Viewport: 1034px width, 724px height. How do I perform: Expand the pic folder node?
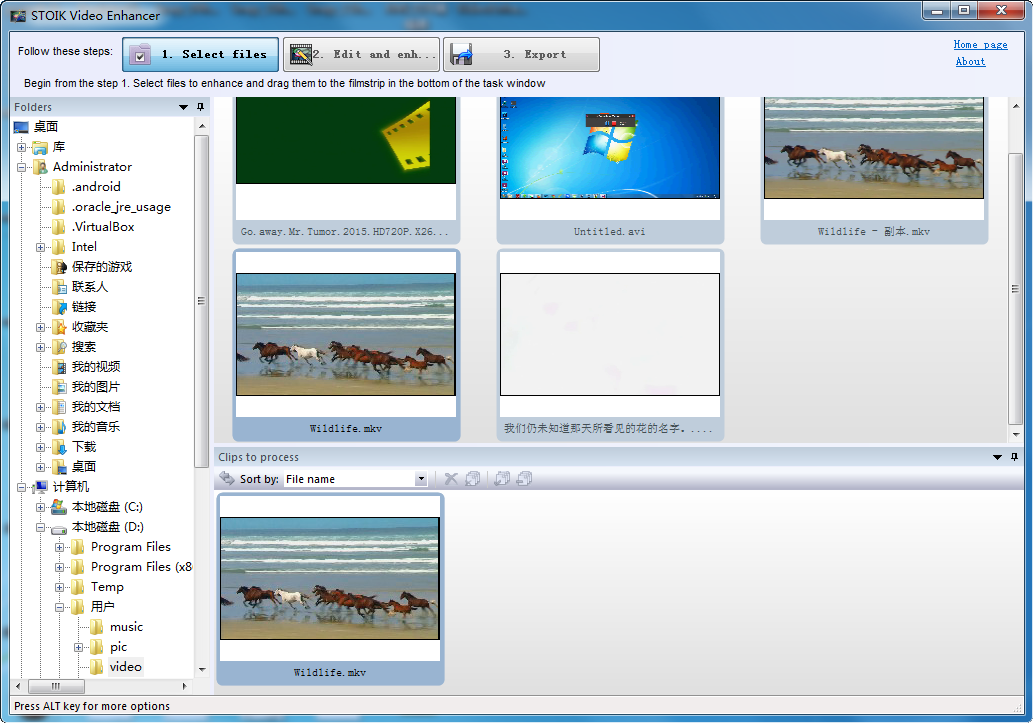(79, 647)
